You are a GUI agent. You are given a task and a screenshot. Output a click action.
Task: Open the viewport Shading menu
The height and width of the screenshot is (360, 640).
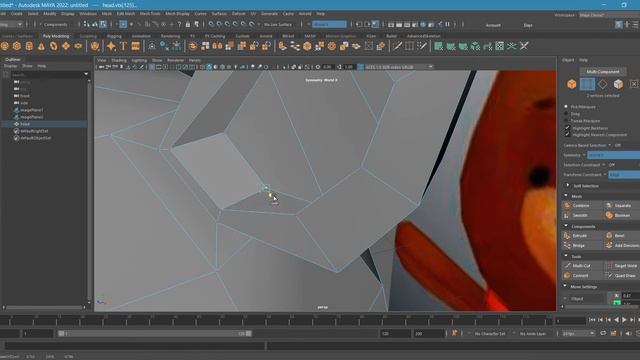coord(119,60)
